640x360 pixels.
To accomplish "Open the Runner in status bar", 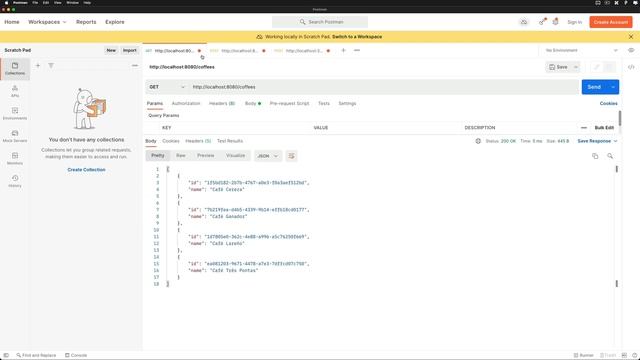I will (584, 355).
